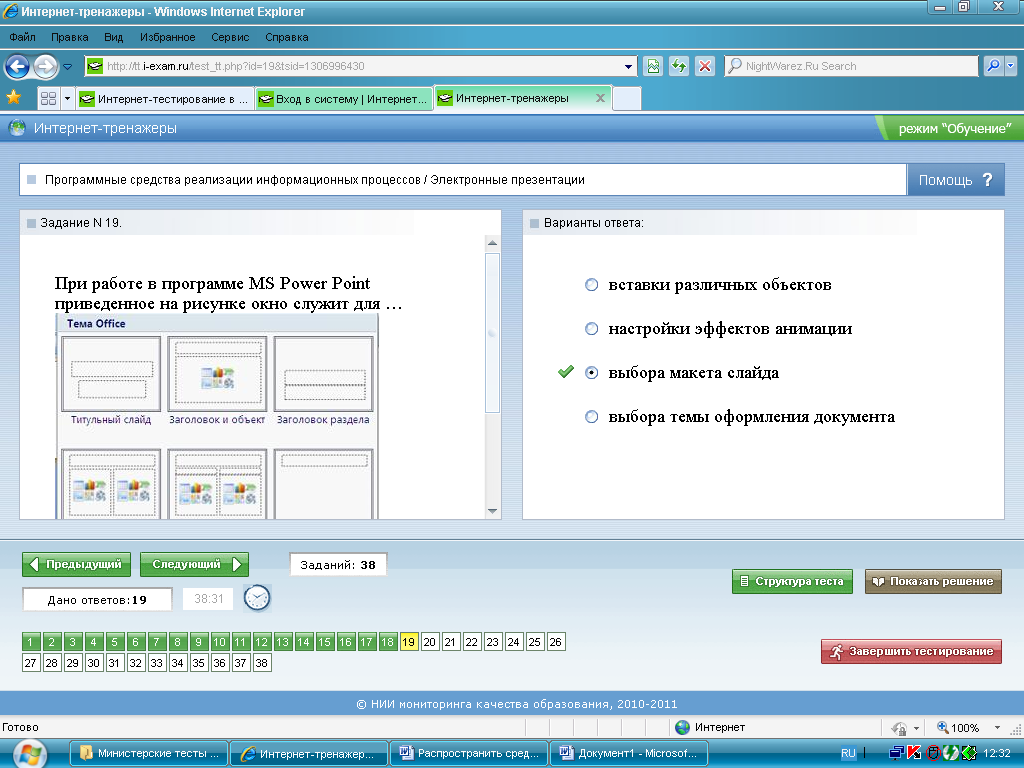1024x768 pixels.
Task: Click in the NightWarez.Ru Search field
Action: pyautogui.click(x=850, y=66)
